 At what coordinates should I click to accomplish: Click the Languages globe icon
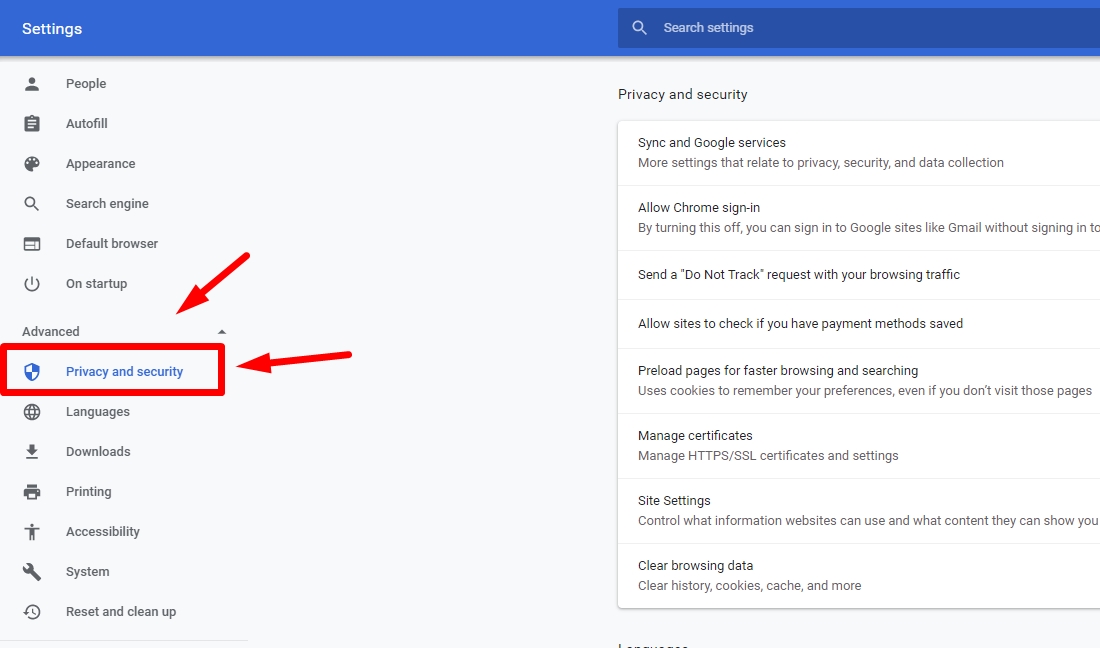[x=32, y=412]
